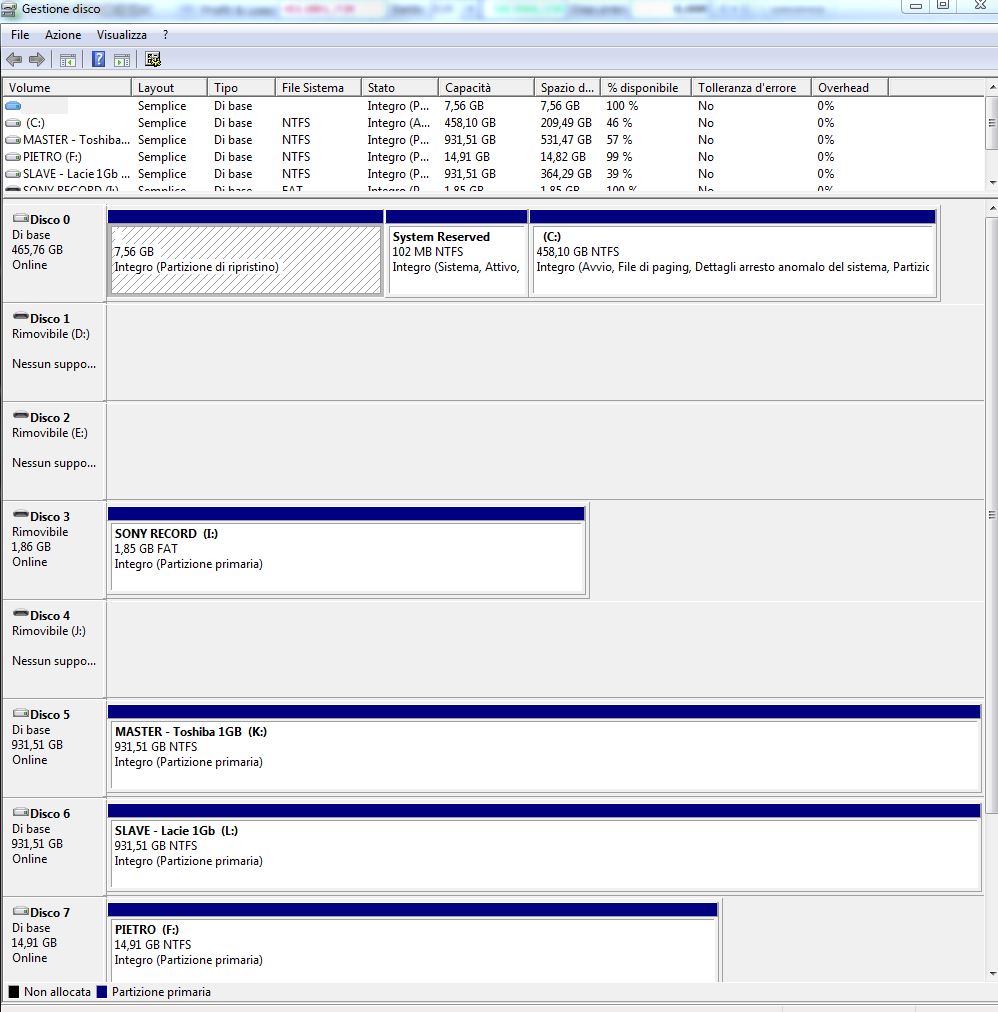Viewport: 998px width, 1012px height.
Task: Click the toolbar icon with yellow gear
Action: (x=153, y=60)
